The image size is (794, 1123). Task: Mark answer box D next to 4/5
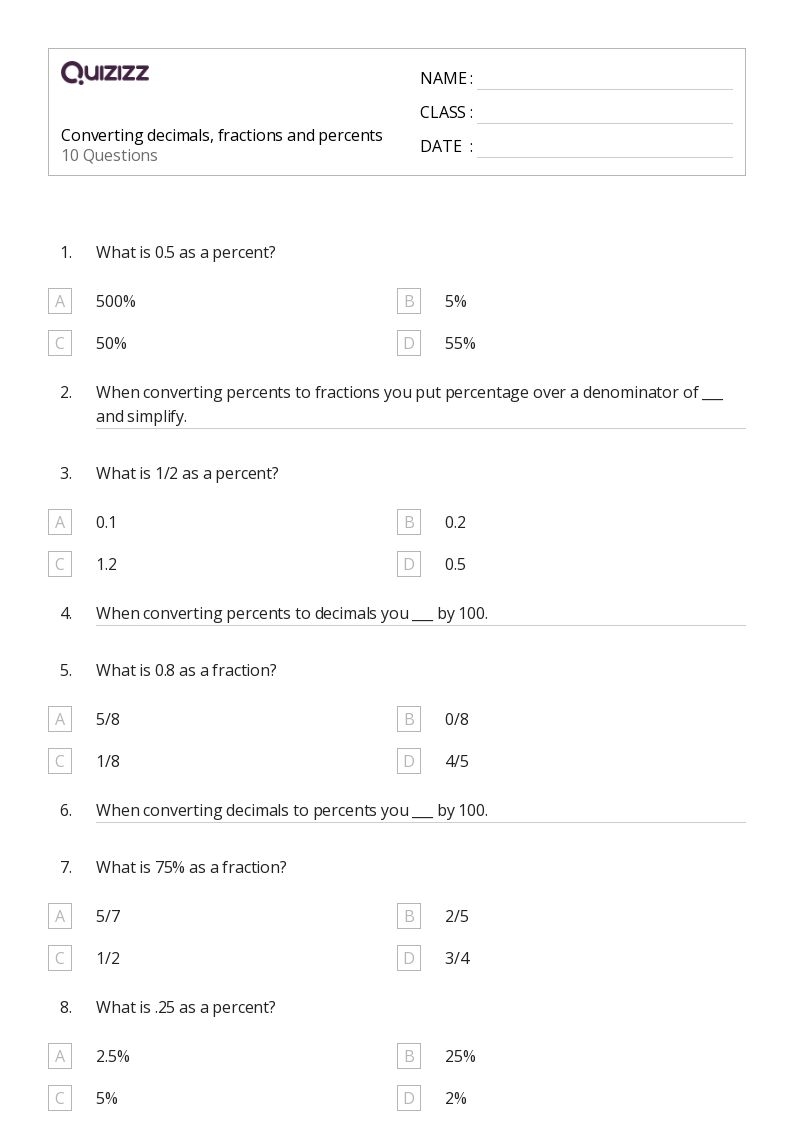tap(409, 761)
